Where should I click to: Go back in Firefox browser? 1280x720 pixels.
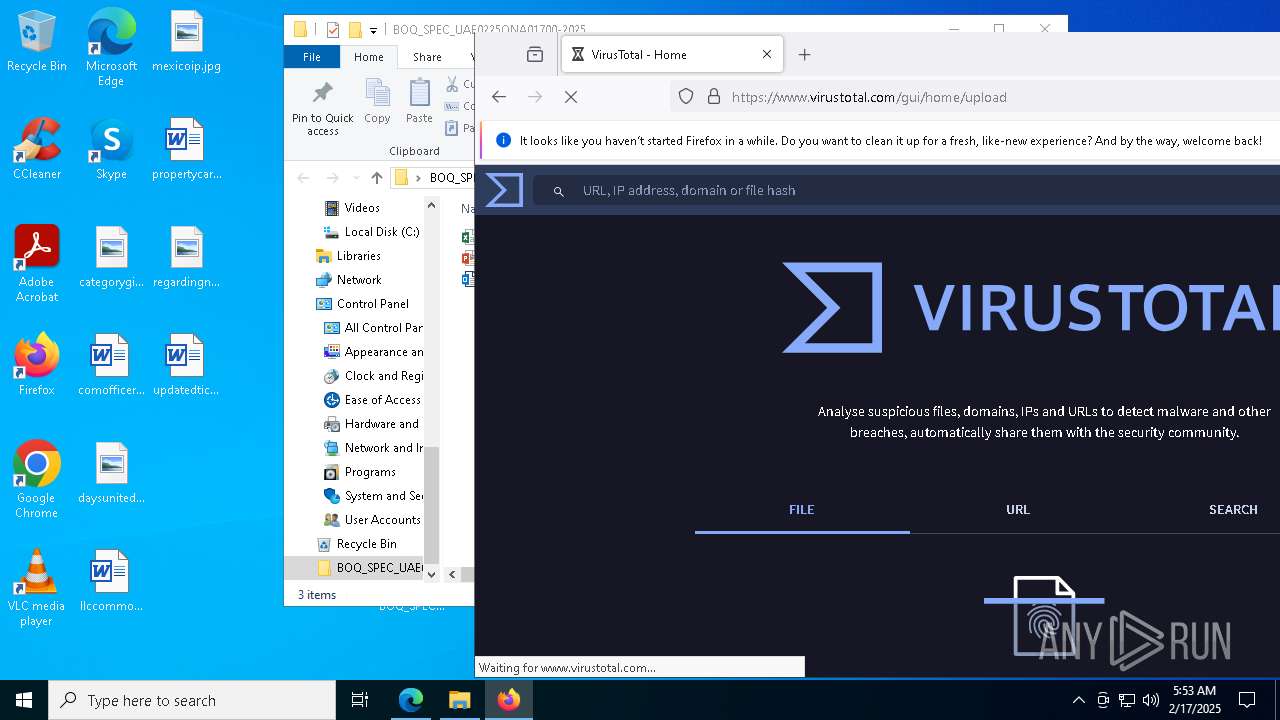tap(499, 97)
